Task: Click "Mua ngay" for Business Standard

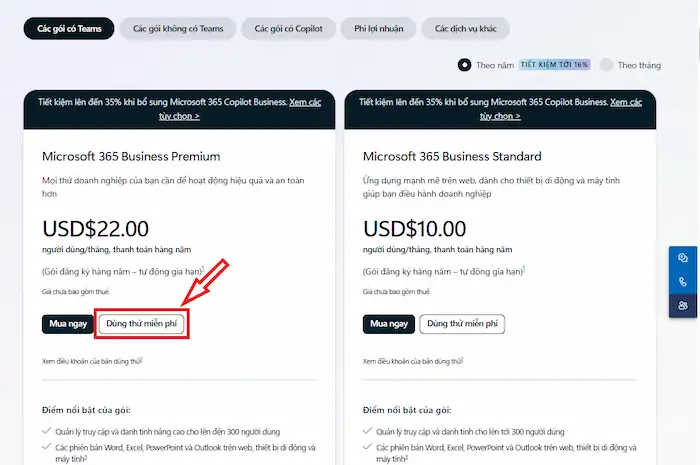Action: (x=389, y=324)
